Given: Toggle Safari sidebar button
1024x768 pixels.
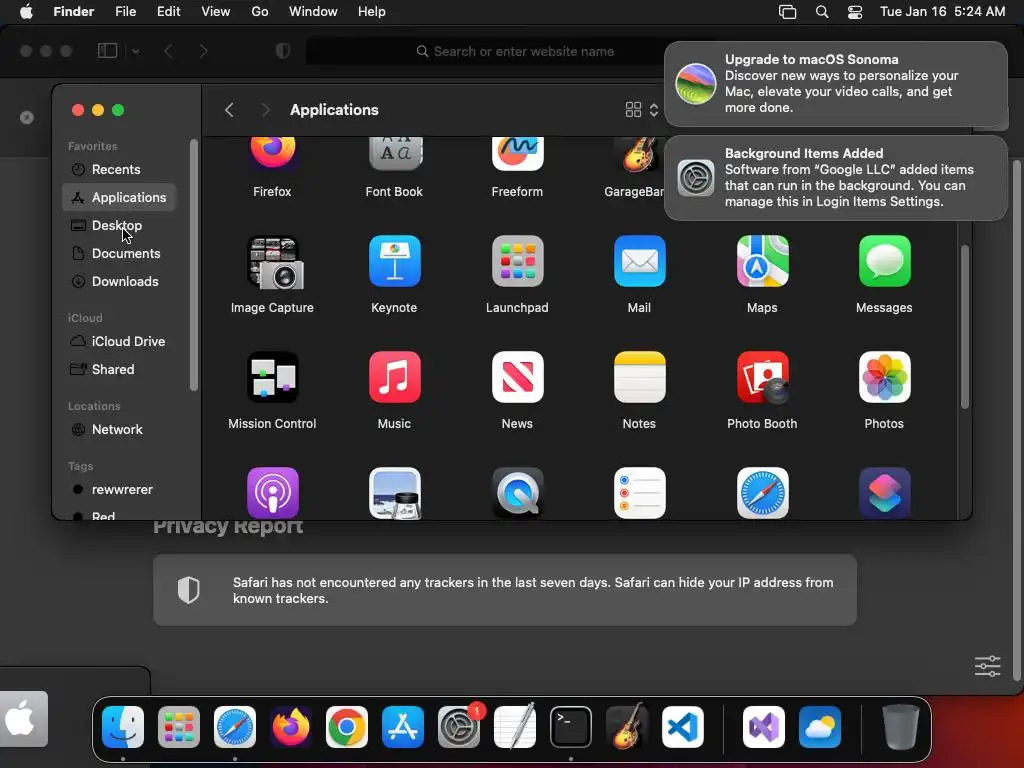Looking at the screenshot, I should click(107, 51).
